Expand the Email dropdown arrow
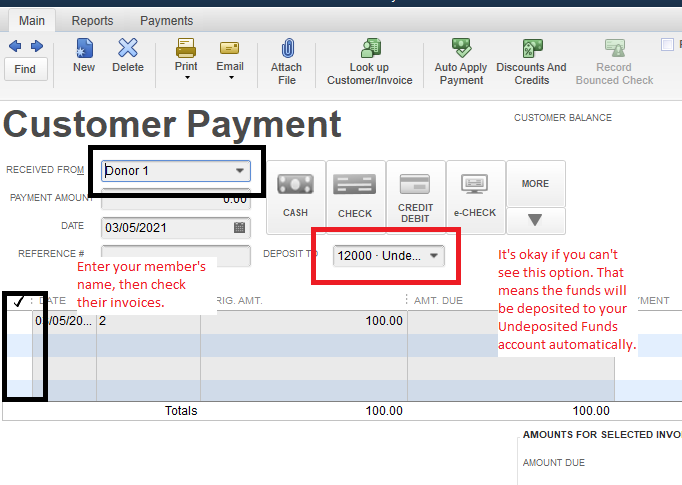The width and height of the screenshot is (682, 485). pyautogui.click(x=231, y=78)
